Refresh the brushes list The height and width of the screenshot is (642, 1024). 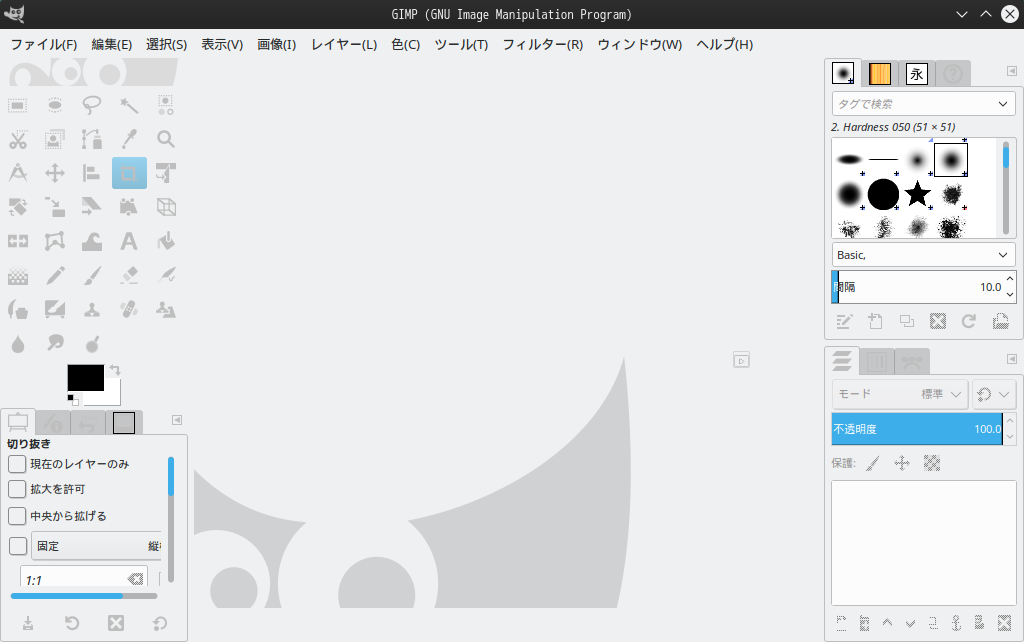click(968, 321)
